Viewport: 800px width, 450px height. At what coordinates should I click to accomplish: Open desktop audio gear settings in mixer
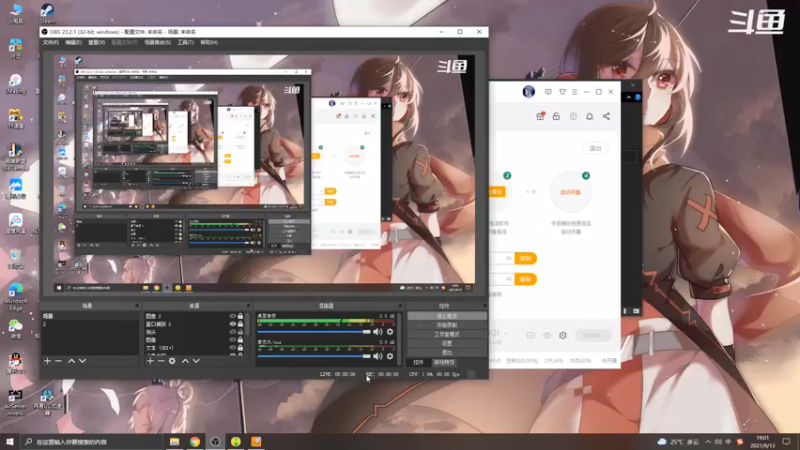point(390,332)
